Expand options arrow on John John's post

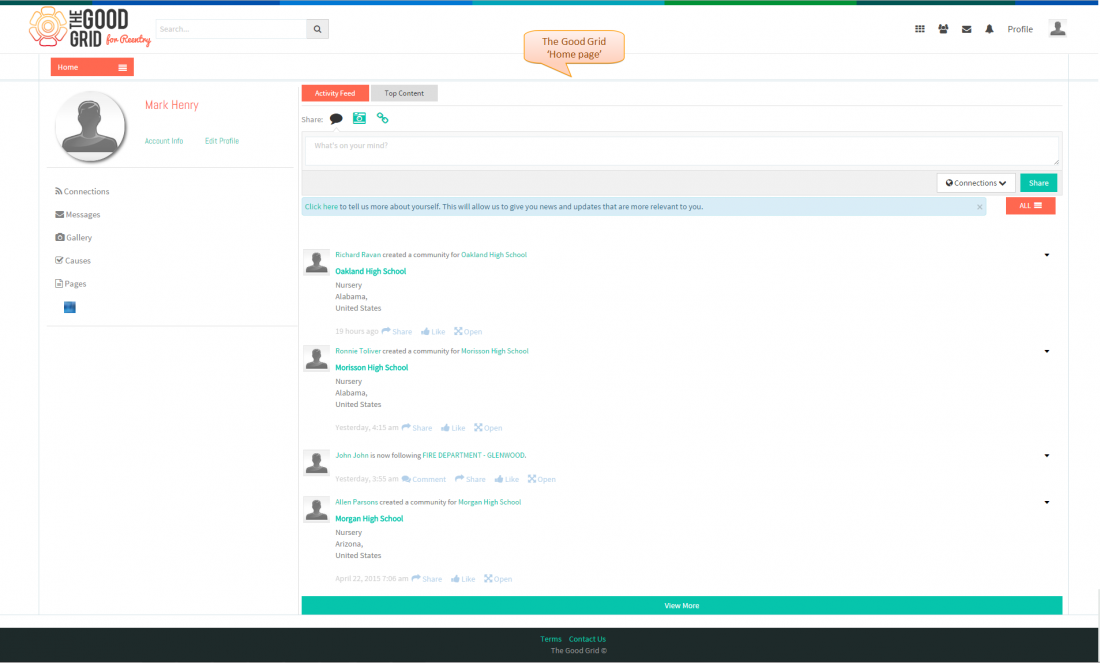click(x=1047, y=455)
